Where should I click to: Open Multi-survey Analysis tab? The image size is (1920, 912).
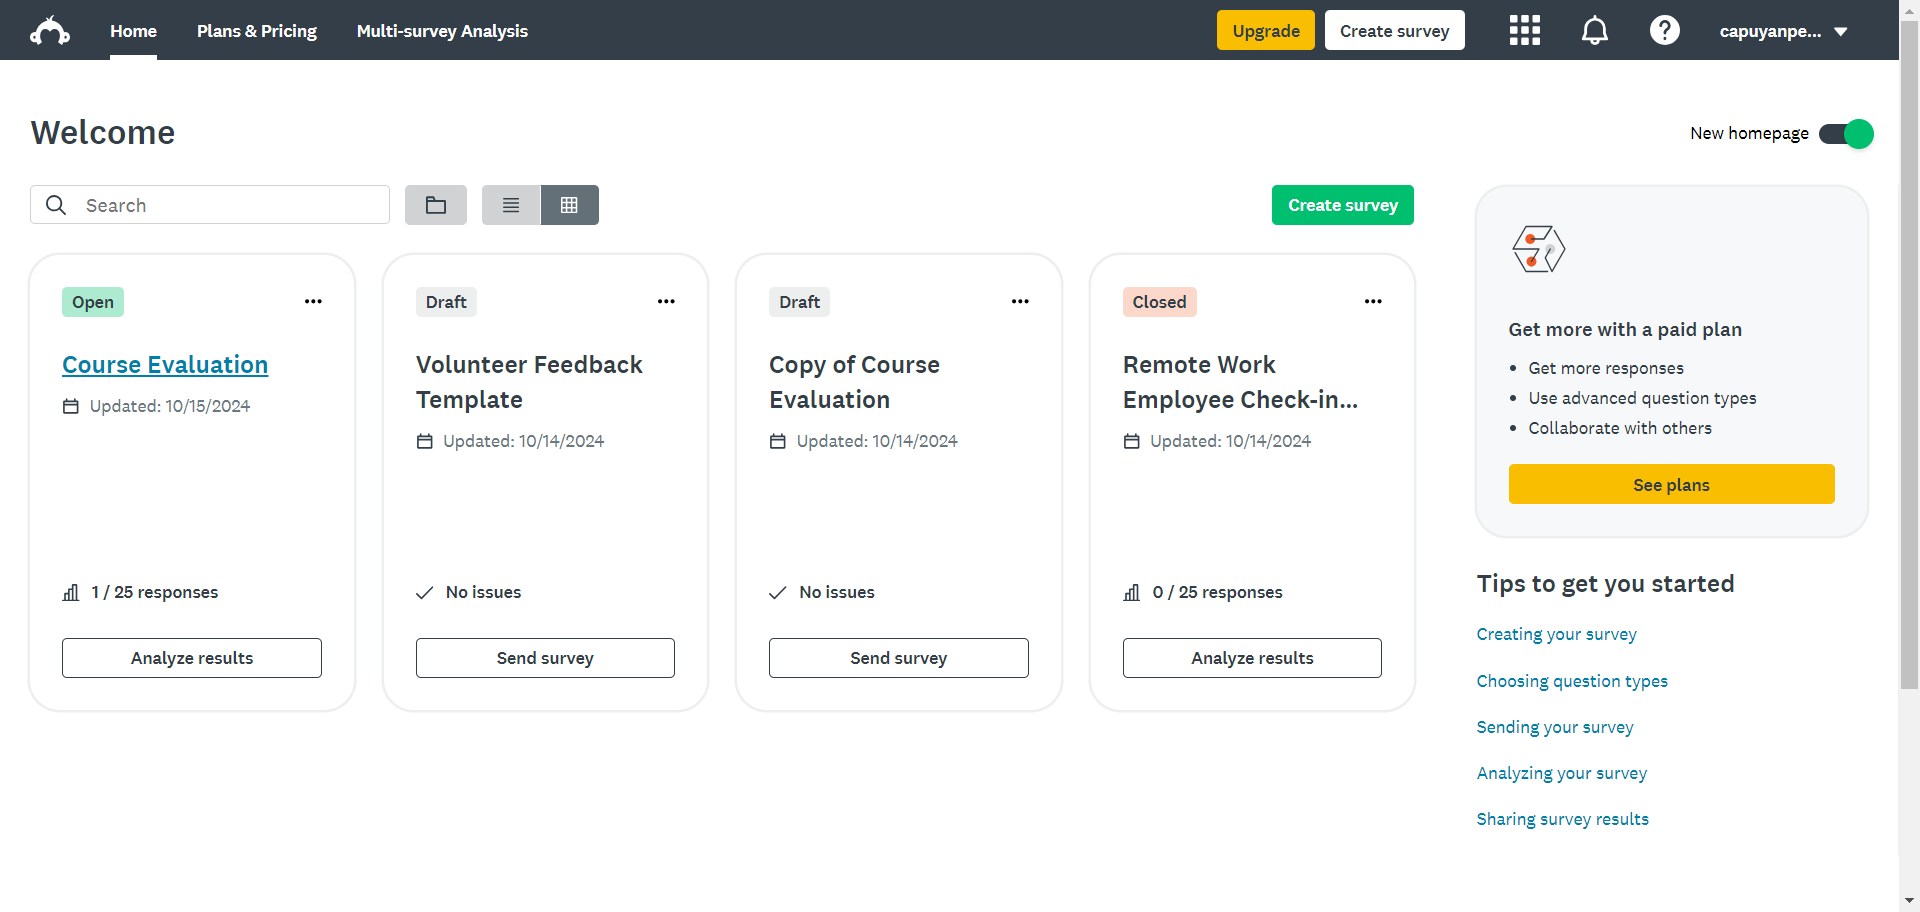tap(442, 31)
